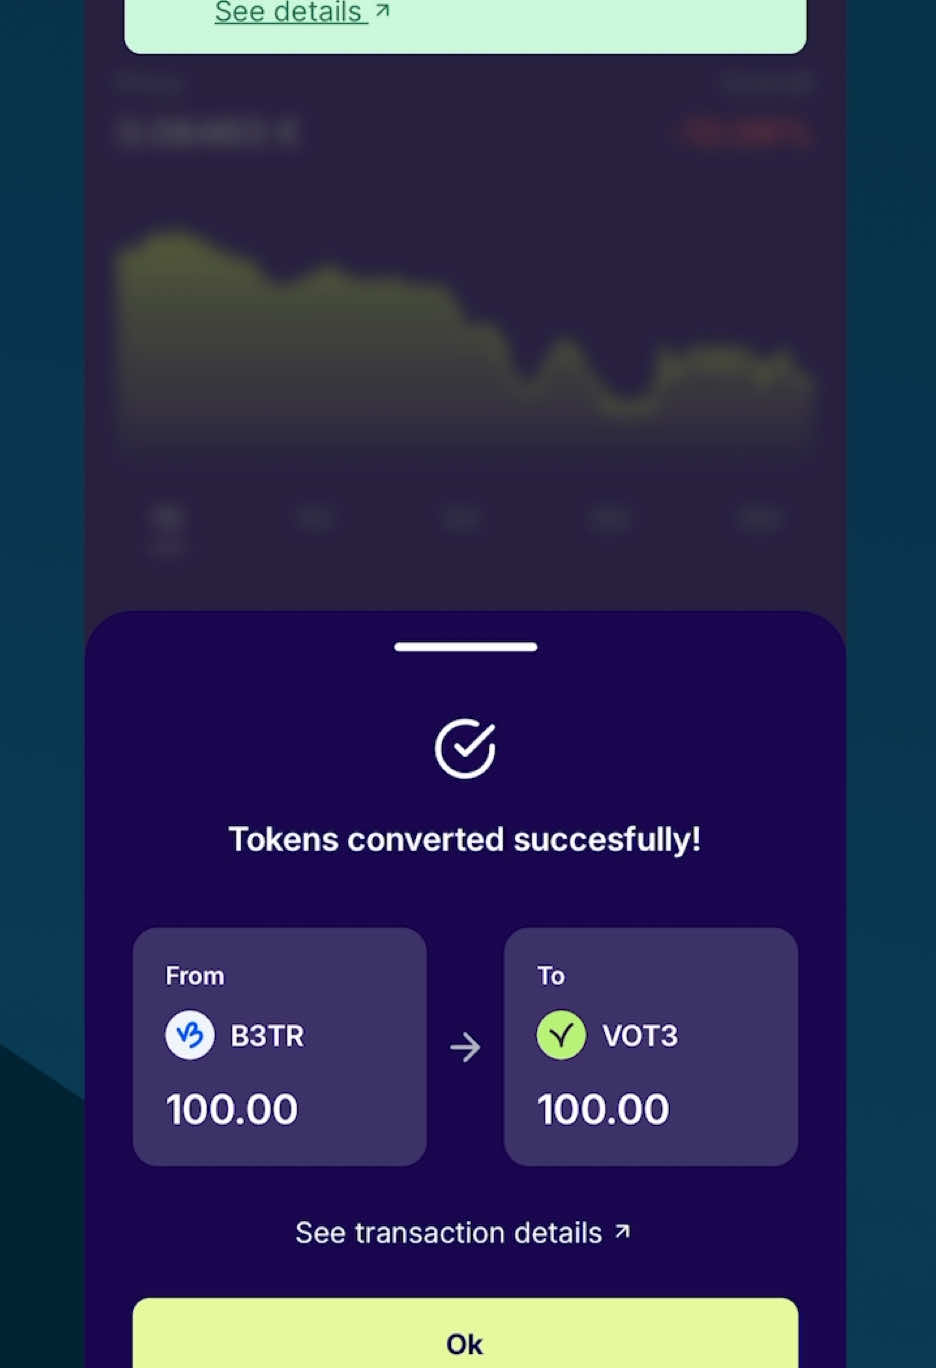936x1368 pixels.
Task: Tap the drag handle atop the modal
Action: pos(464,647)
